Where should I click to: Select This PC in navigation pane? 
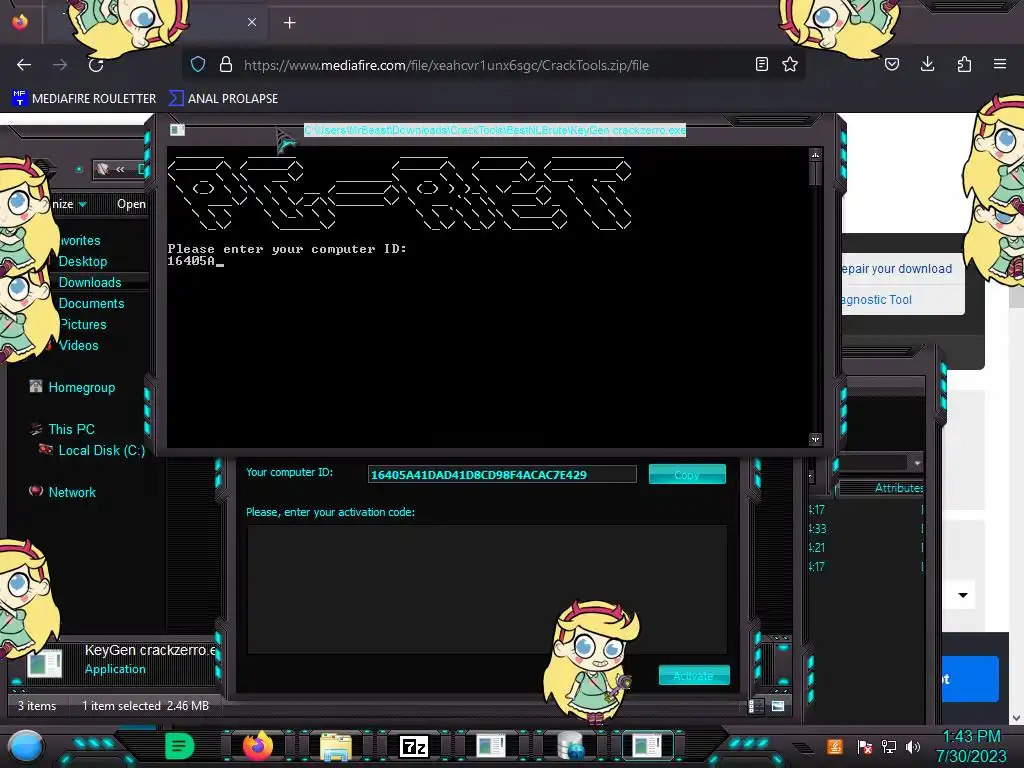coord(71,429)
